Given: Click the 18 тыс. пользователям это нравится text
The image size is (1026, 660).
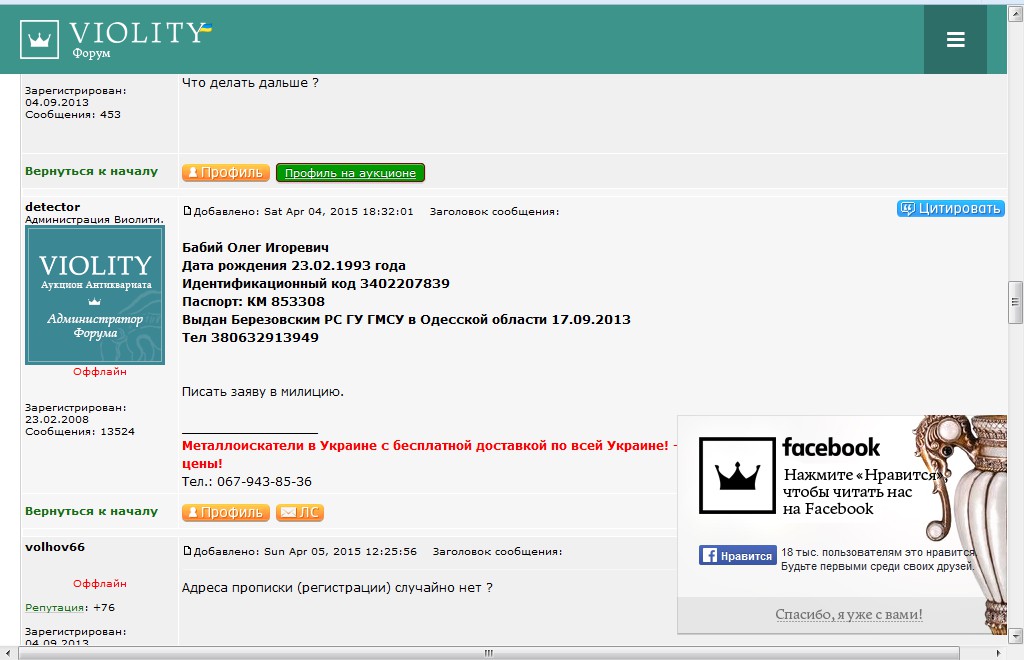Looking at the screenshot, I should pos(878,552).
